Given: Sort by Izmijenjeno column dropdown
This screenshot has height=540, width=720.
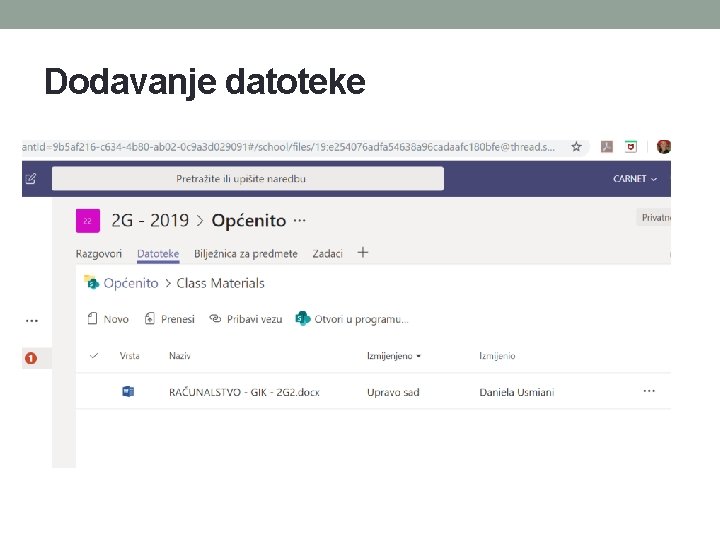Looking at the screenshot, I should point(394,356).
